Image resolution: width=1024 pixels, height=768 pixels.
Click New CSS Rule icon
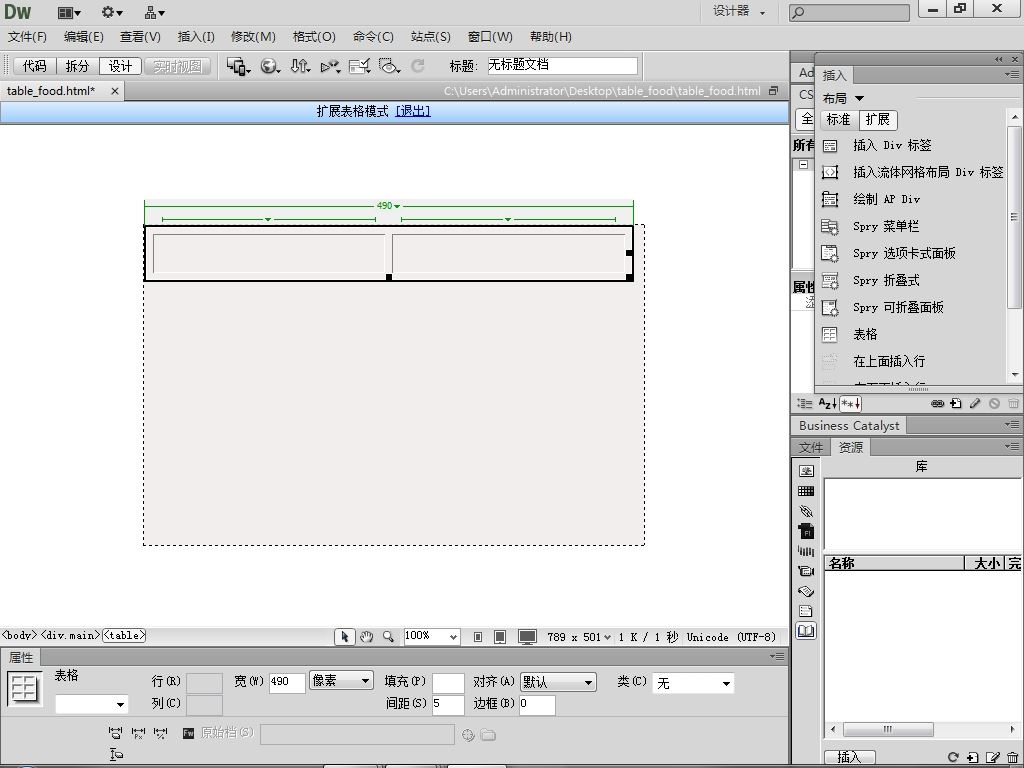pos(956,404)
